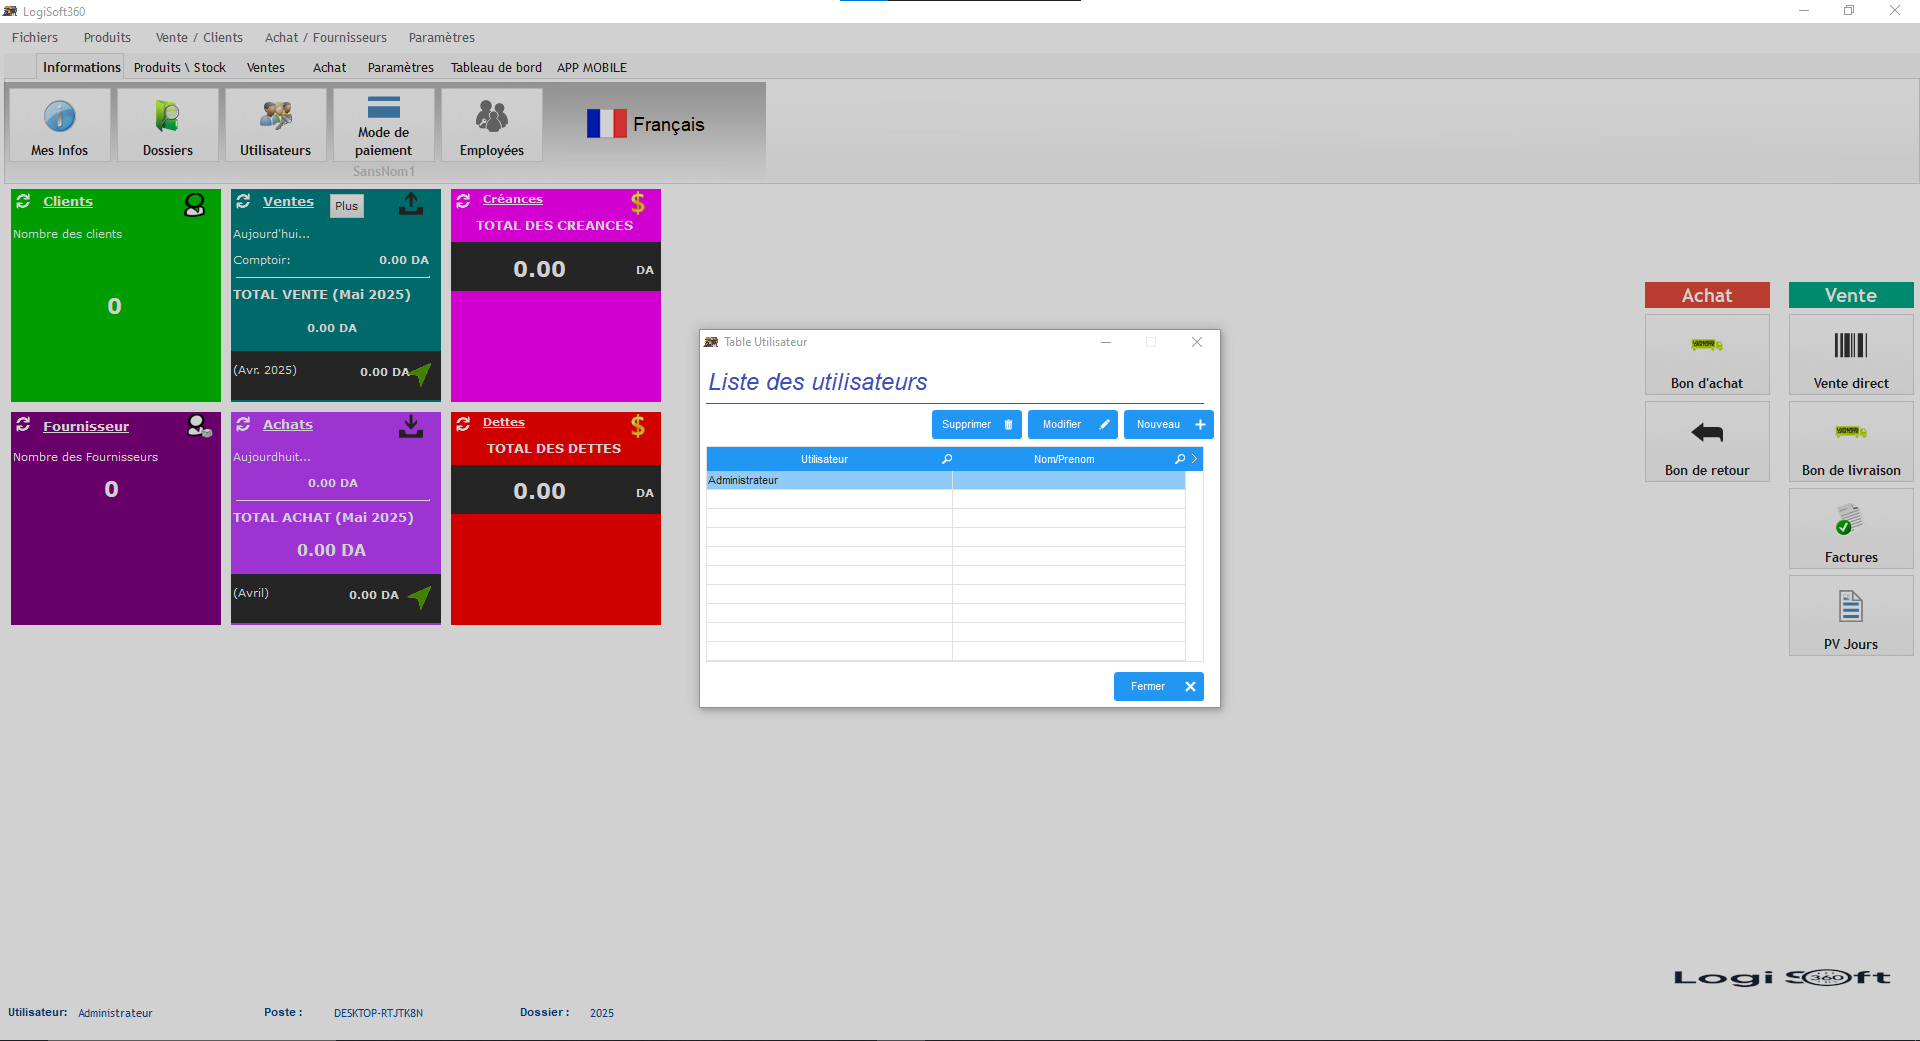Click search icon in Utilisateur column header
This screenshot has height=1041, width=1920.
[x=947, y=459]
